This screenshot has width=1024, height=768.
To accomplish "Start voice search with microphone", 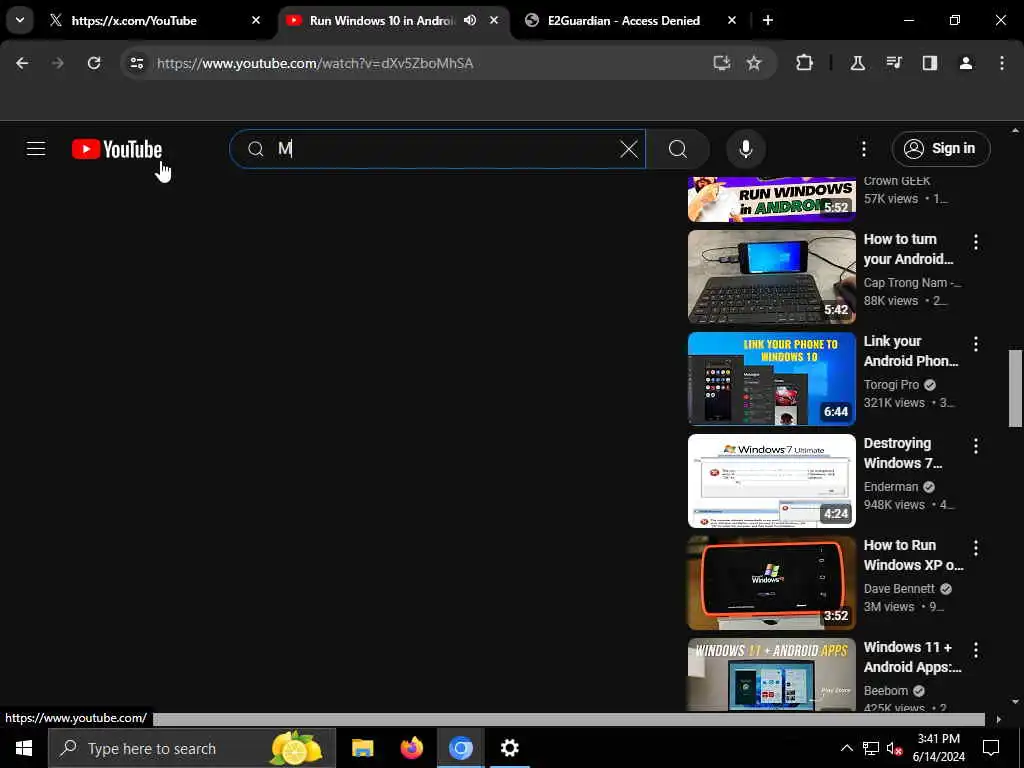I will point(745,149).
